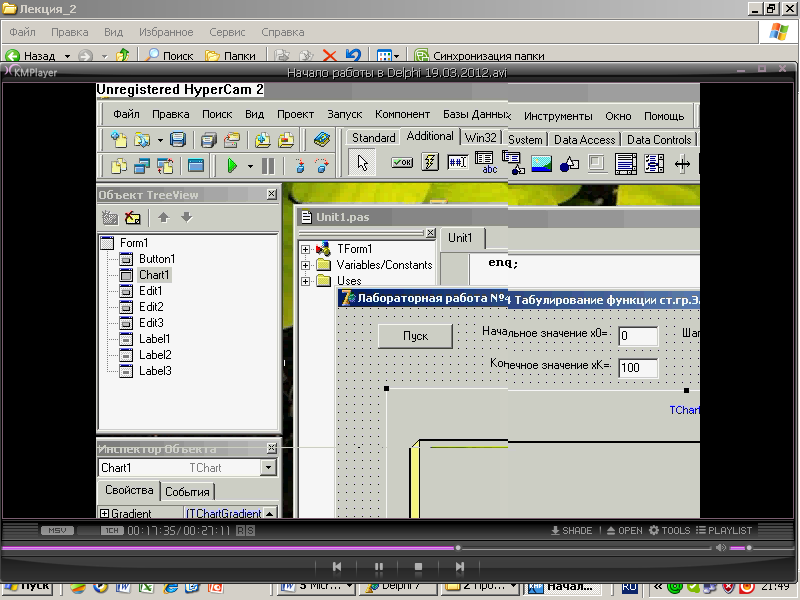The image size is (800, 600).
Task: Skip to previous track in KMPlayer
Action: (x=337, y=567)
